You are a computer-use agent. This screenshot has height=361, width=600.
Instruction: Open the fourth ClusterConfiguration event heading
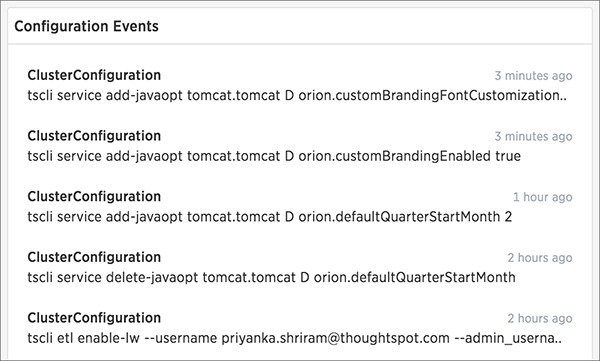click(x=94, y=257)
